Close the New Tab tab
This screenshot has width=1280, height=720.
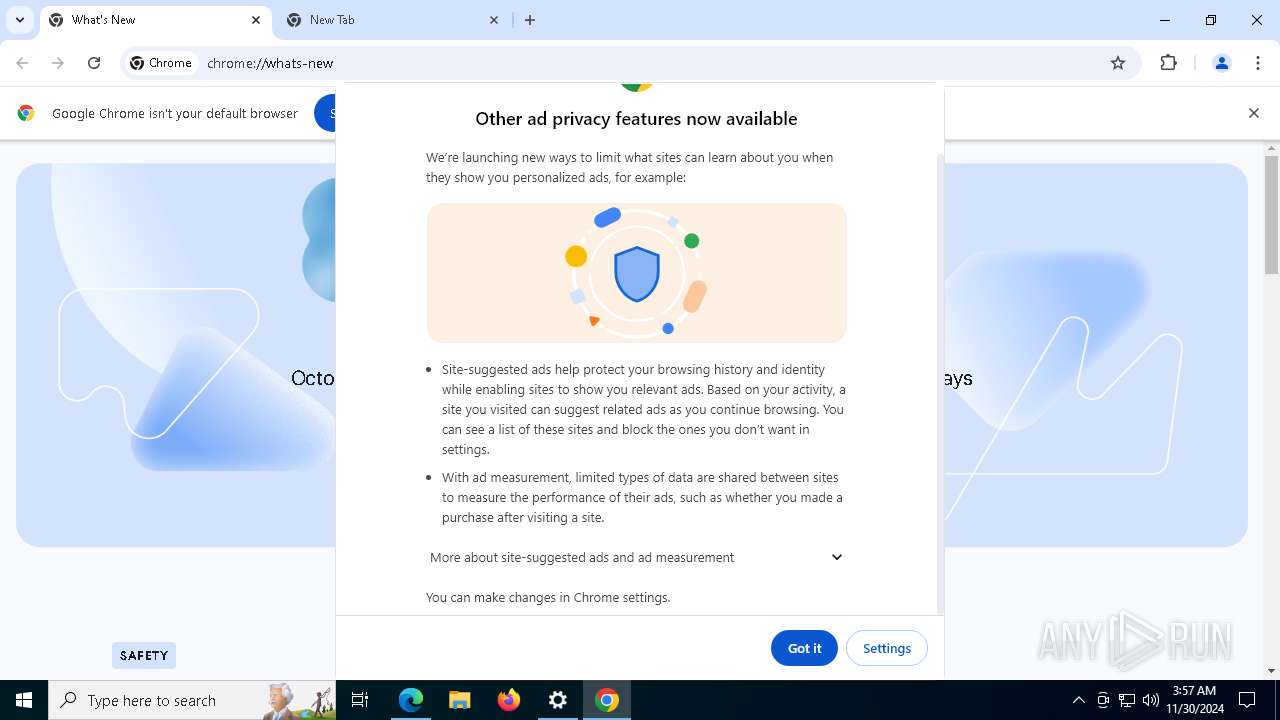494,20
